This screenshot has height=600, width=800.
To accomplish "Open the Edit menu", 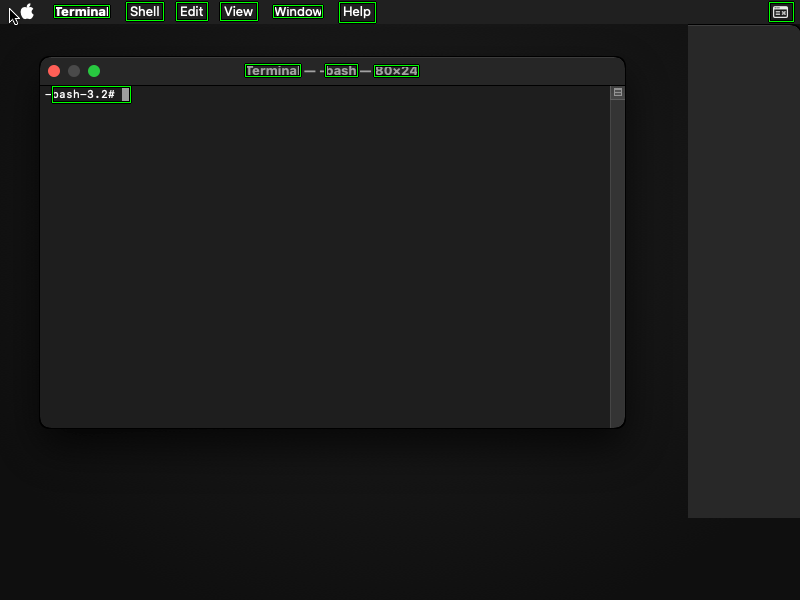I will (x=191, y=12).
